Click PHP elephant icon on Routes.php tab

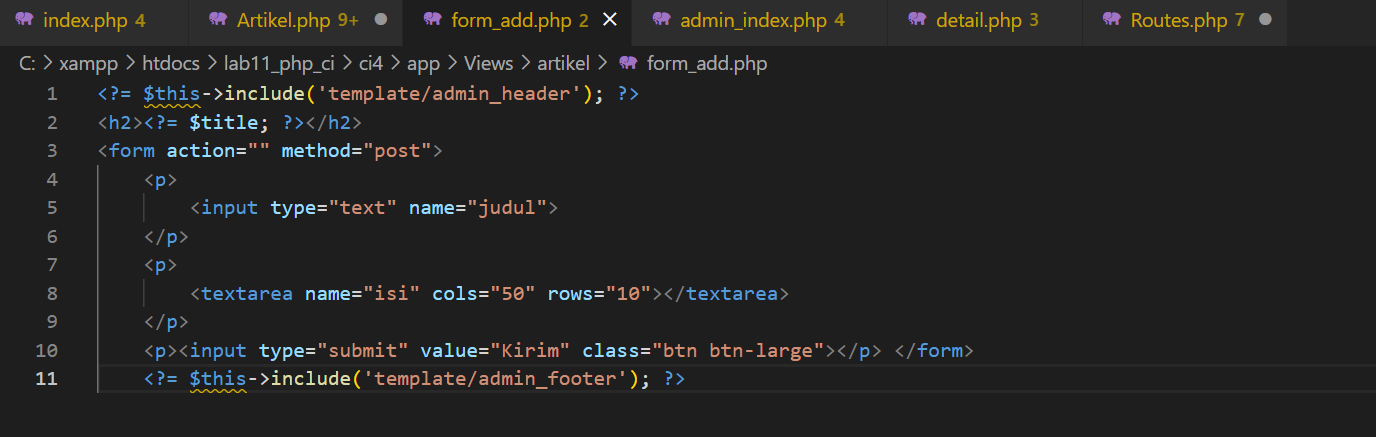1111,20
